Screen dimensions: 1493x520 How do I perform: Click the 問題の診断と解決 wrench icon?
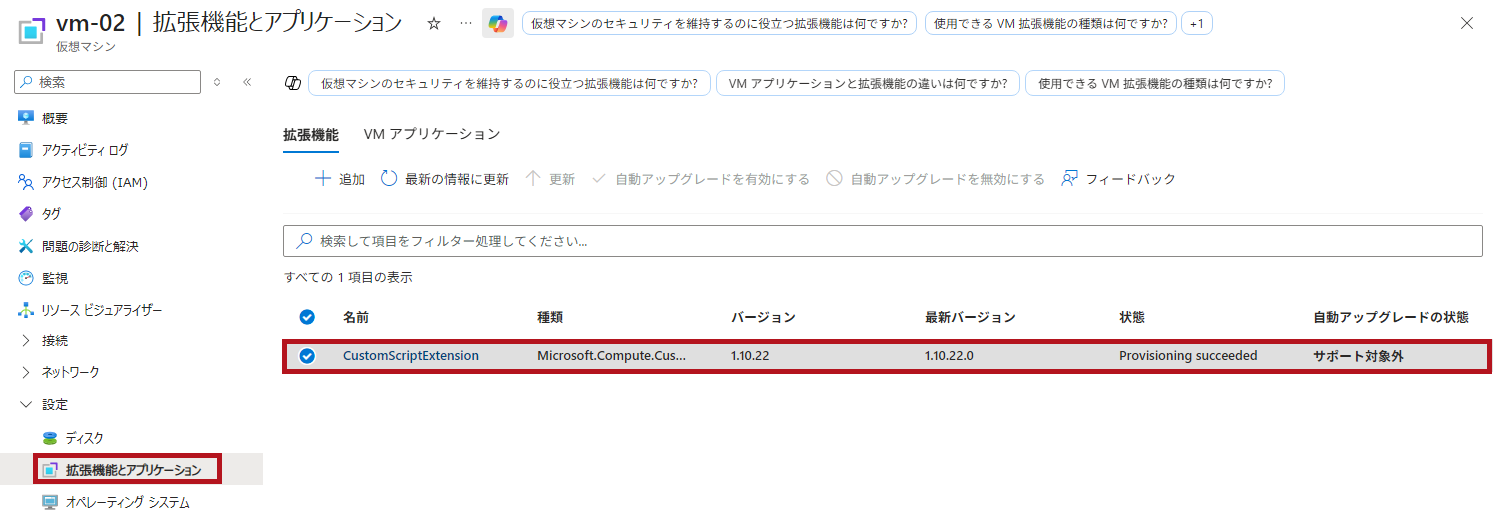click(x=26, y=246)
